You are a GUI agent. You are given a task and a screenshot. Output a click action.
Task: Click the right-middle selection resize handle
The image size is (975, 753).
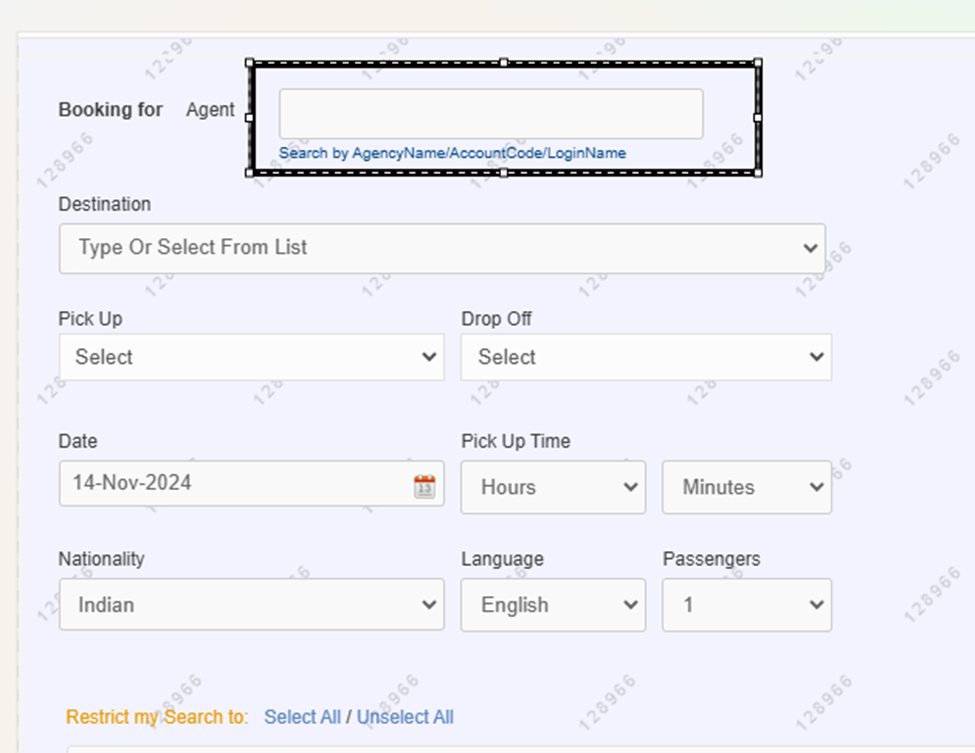click(x=758, y=118)
